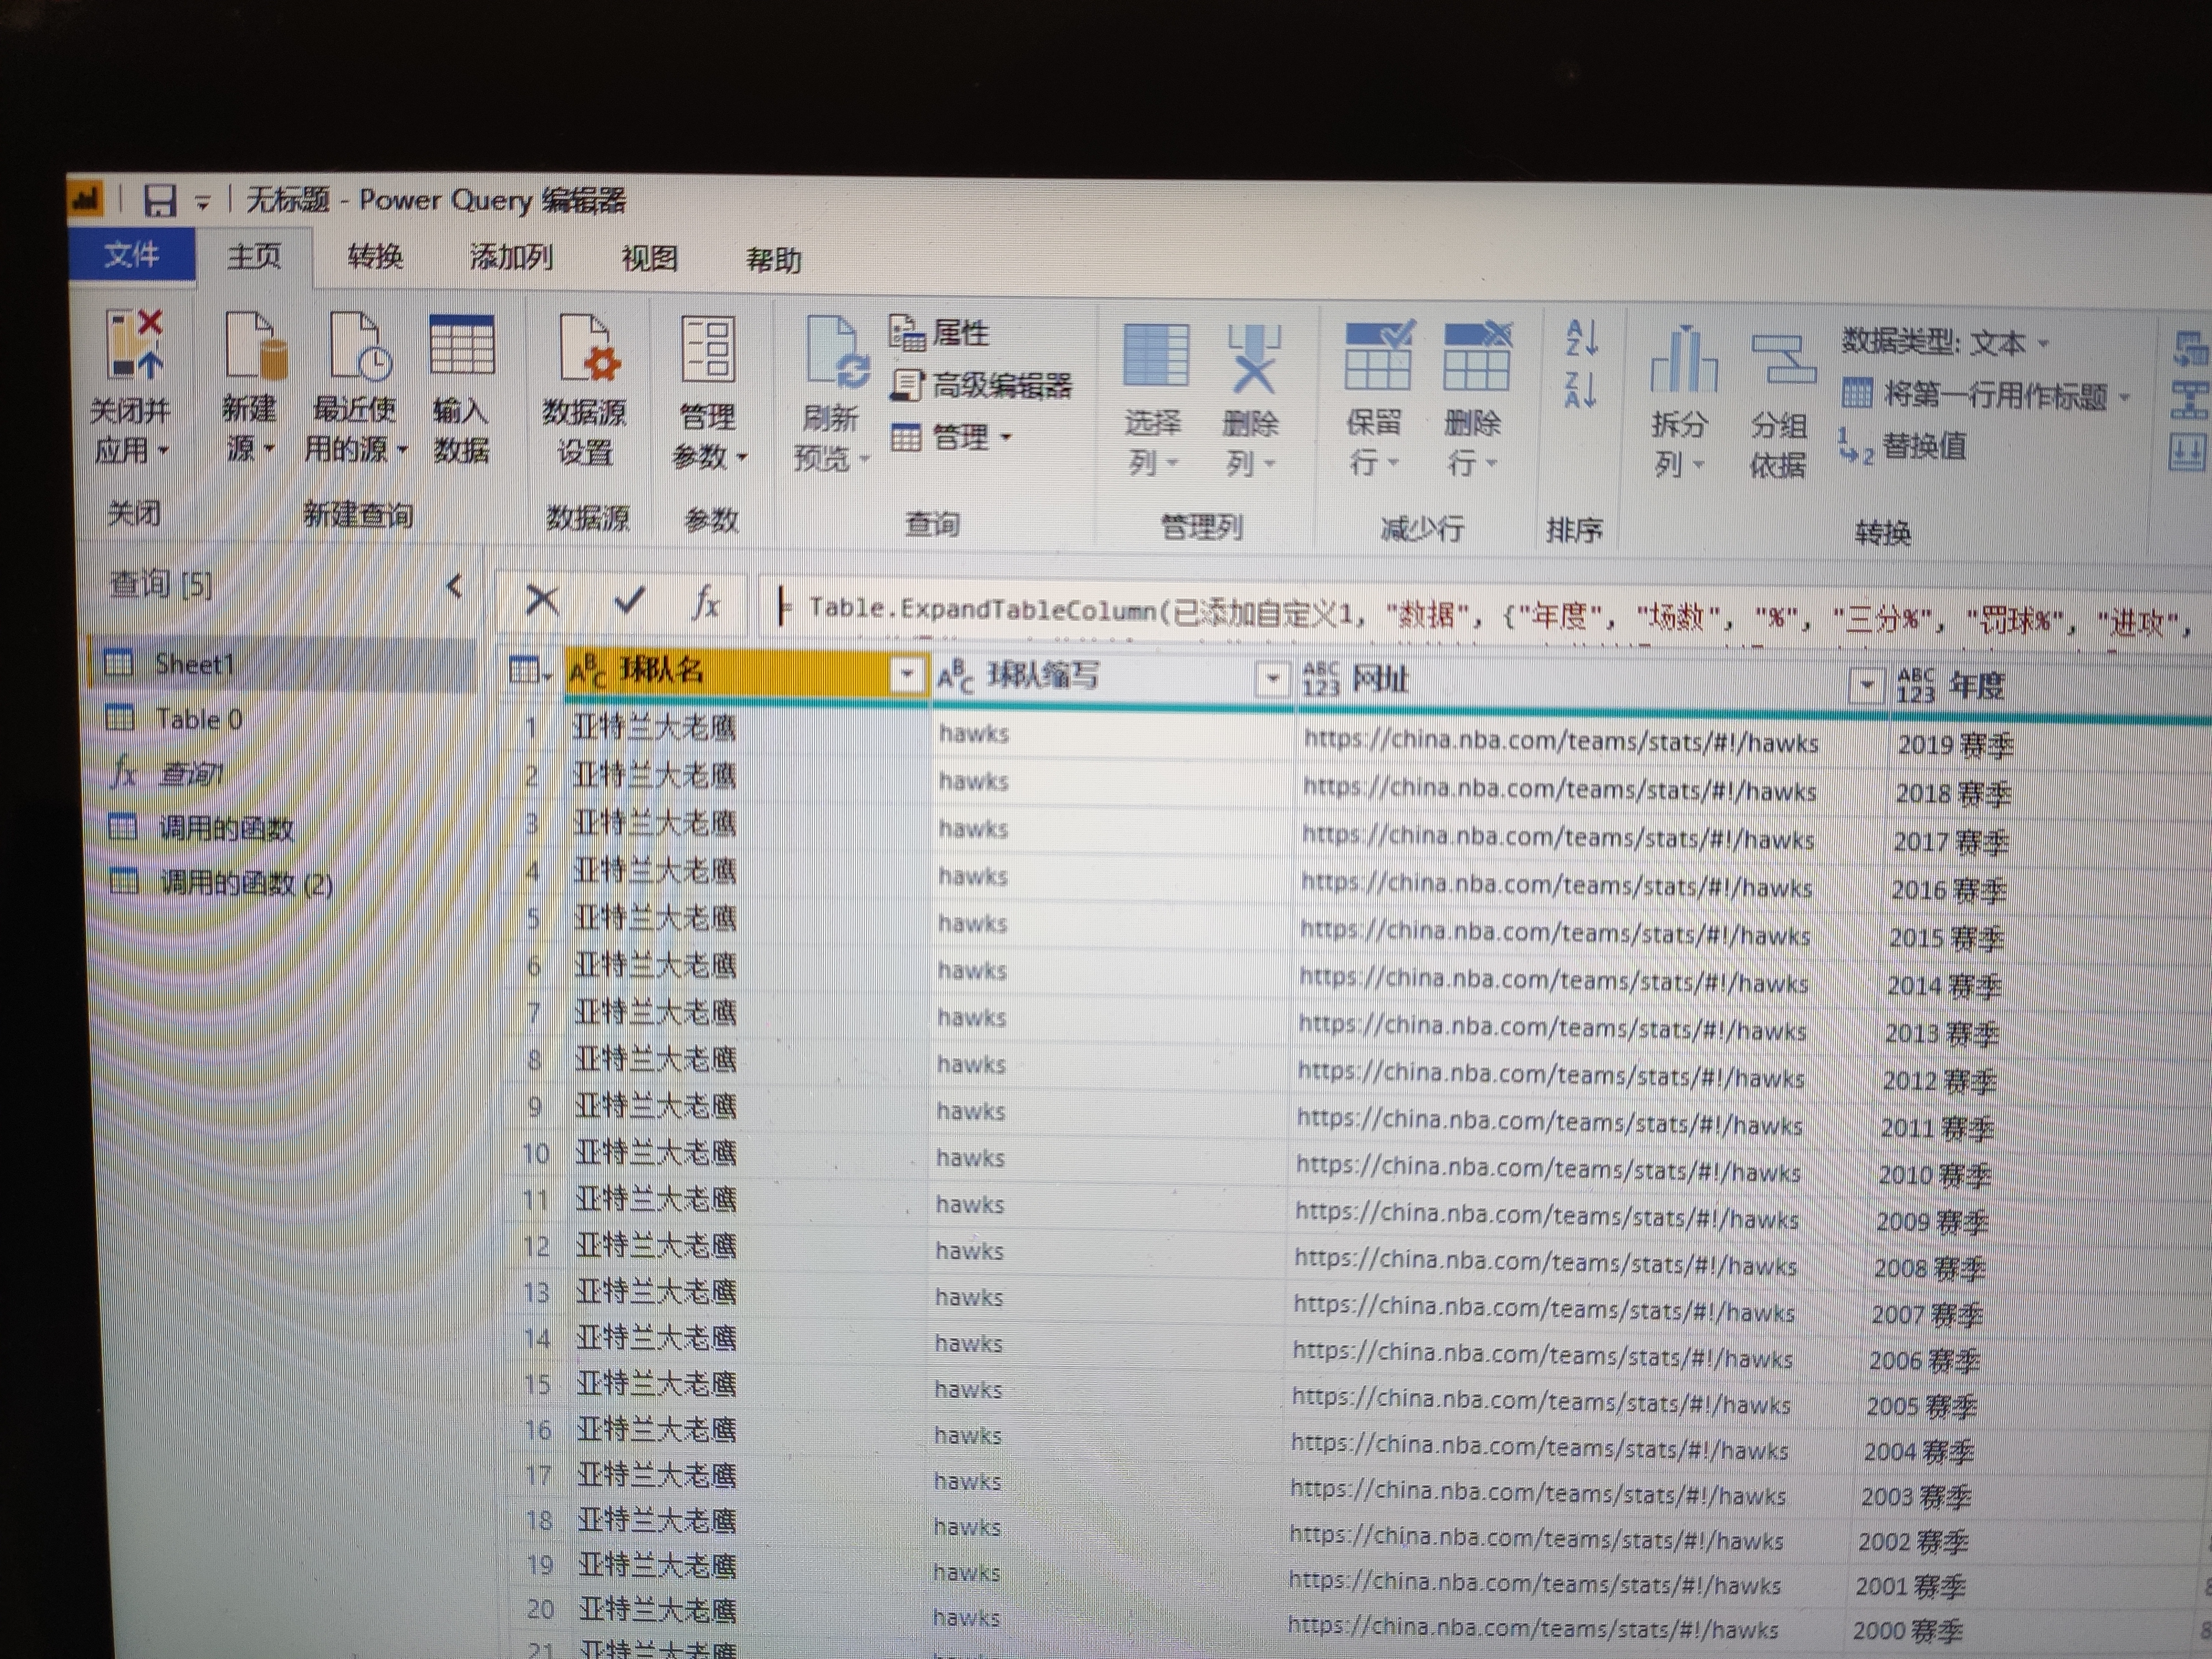The image size is (2212, 1659).
Task: Open the 转换 ribbon tab
Action: 375,257
